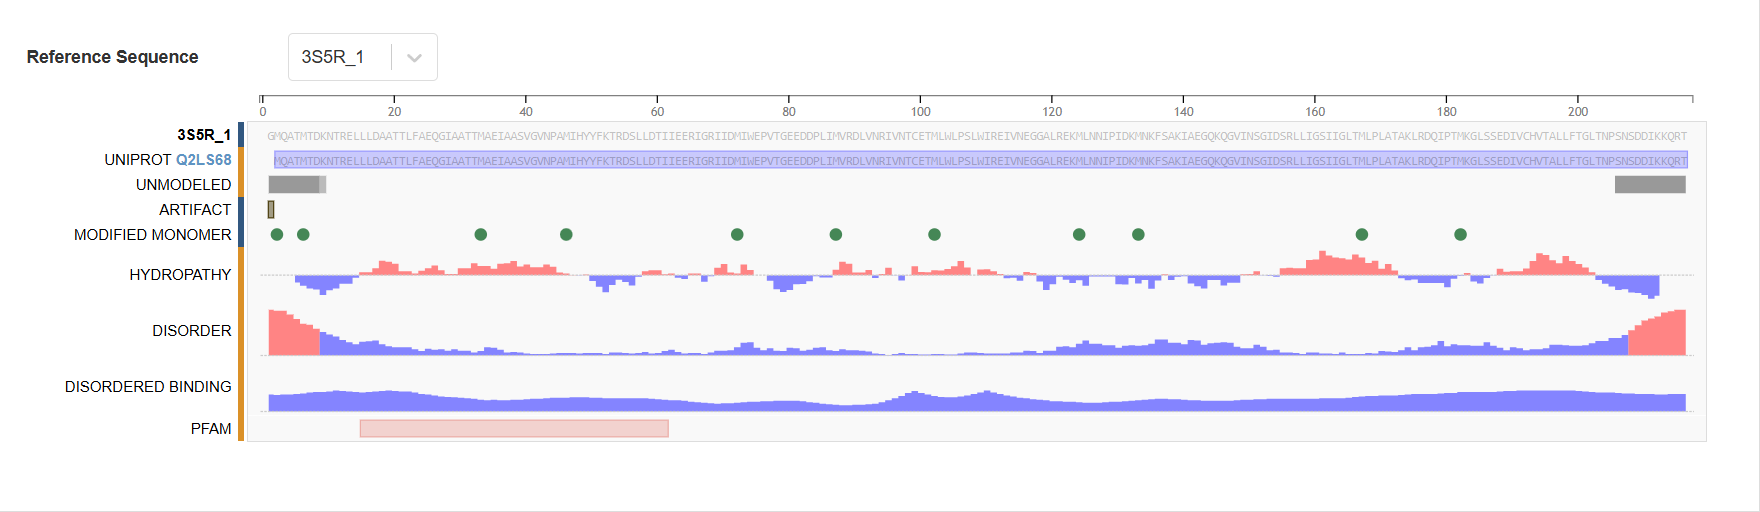
Task: Select the left gray UNMODELED region bar
Action: pos(295,185)
